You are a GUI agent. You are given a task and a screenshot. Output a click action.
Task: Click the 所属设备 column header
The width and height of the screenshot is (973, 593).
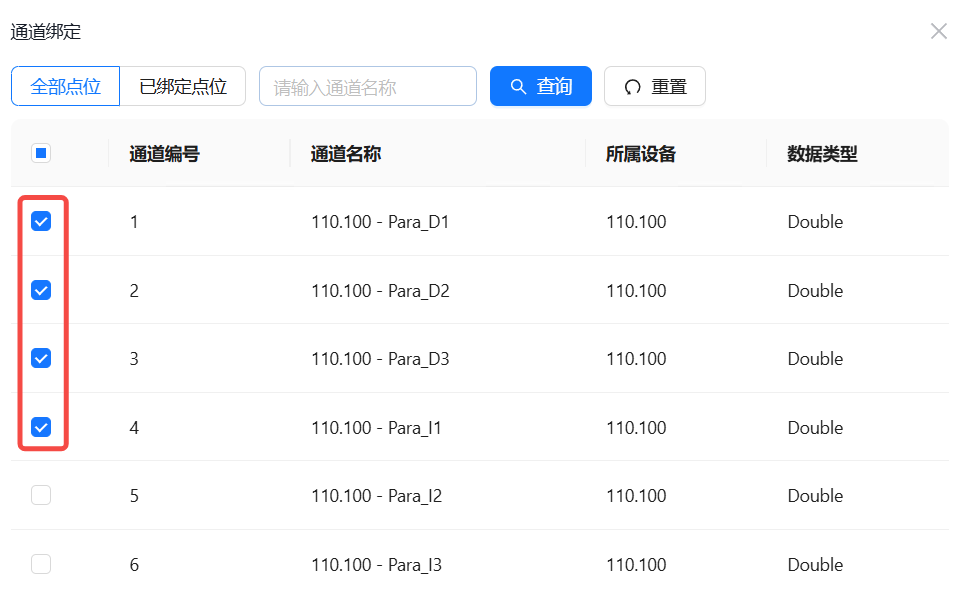[x=641, y=154]
